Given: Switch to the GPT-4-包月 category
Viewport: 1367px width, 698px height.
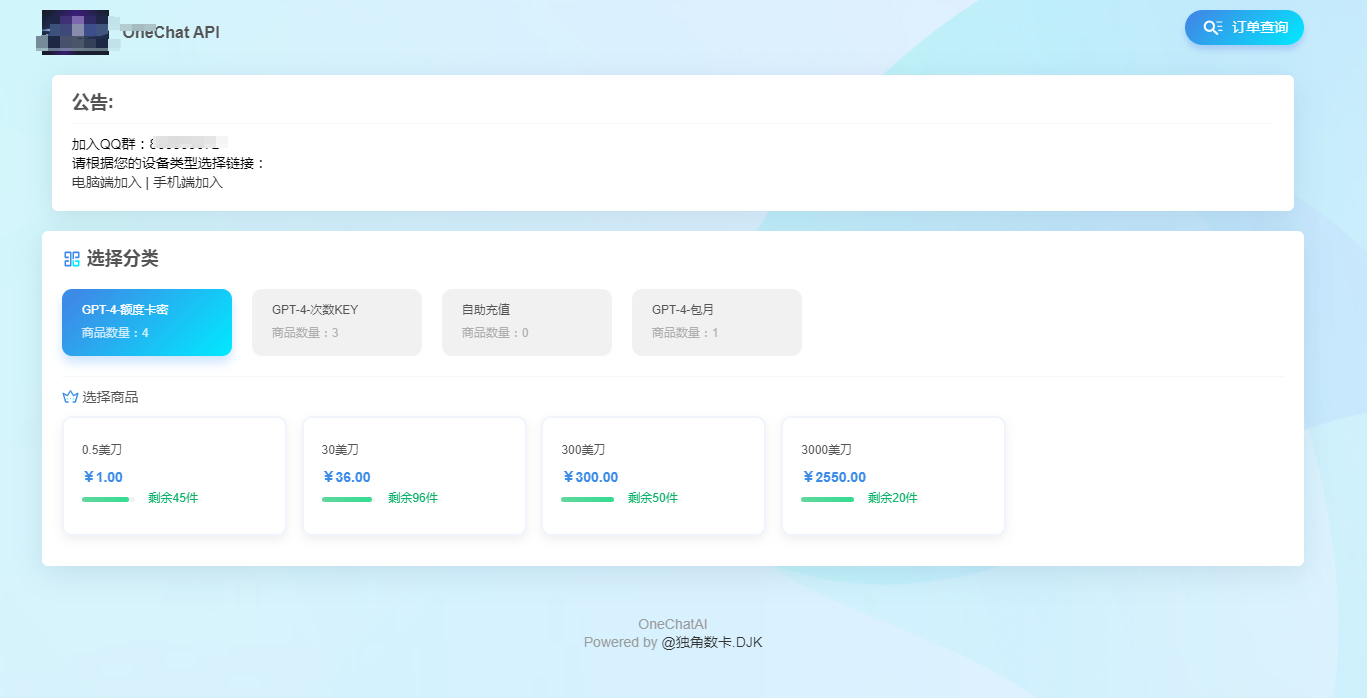Looking at the screenshot, I should [717, 322].
